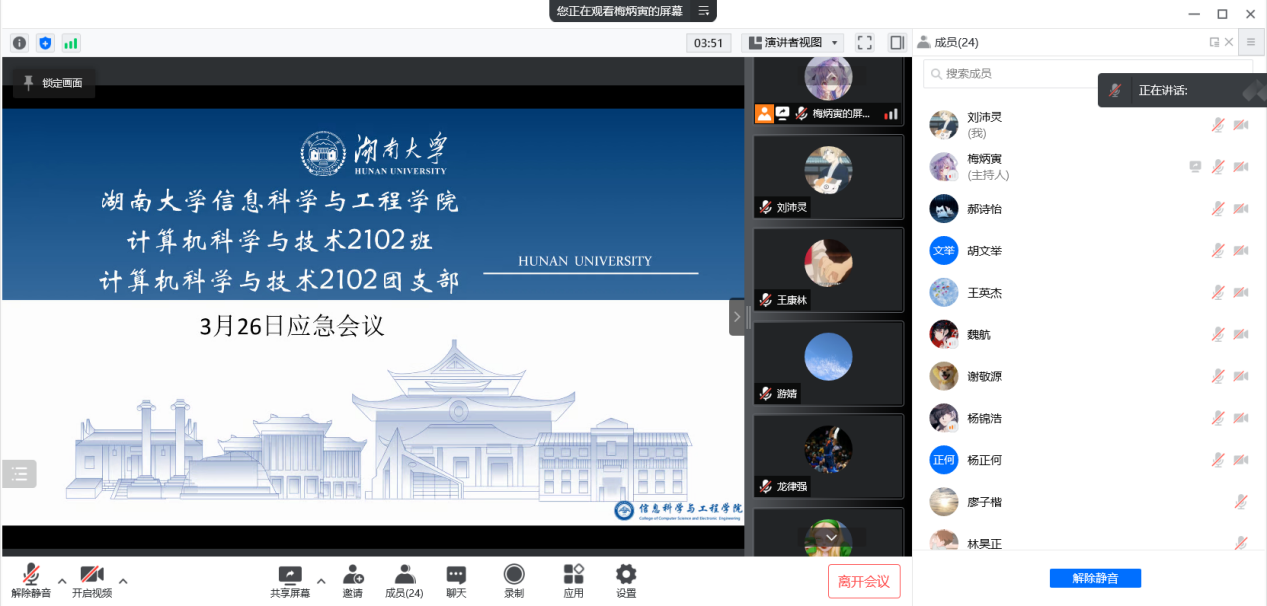This screenshot has height=606, width=1267.
Task: Check the green network signal icon
Action: [x=70, y=43]
